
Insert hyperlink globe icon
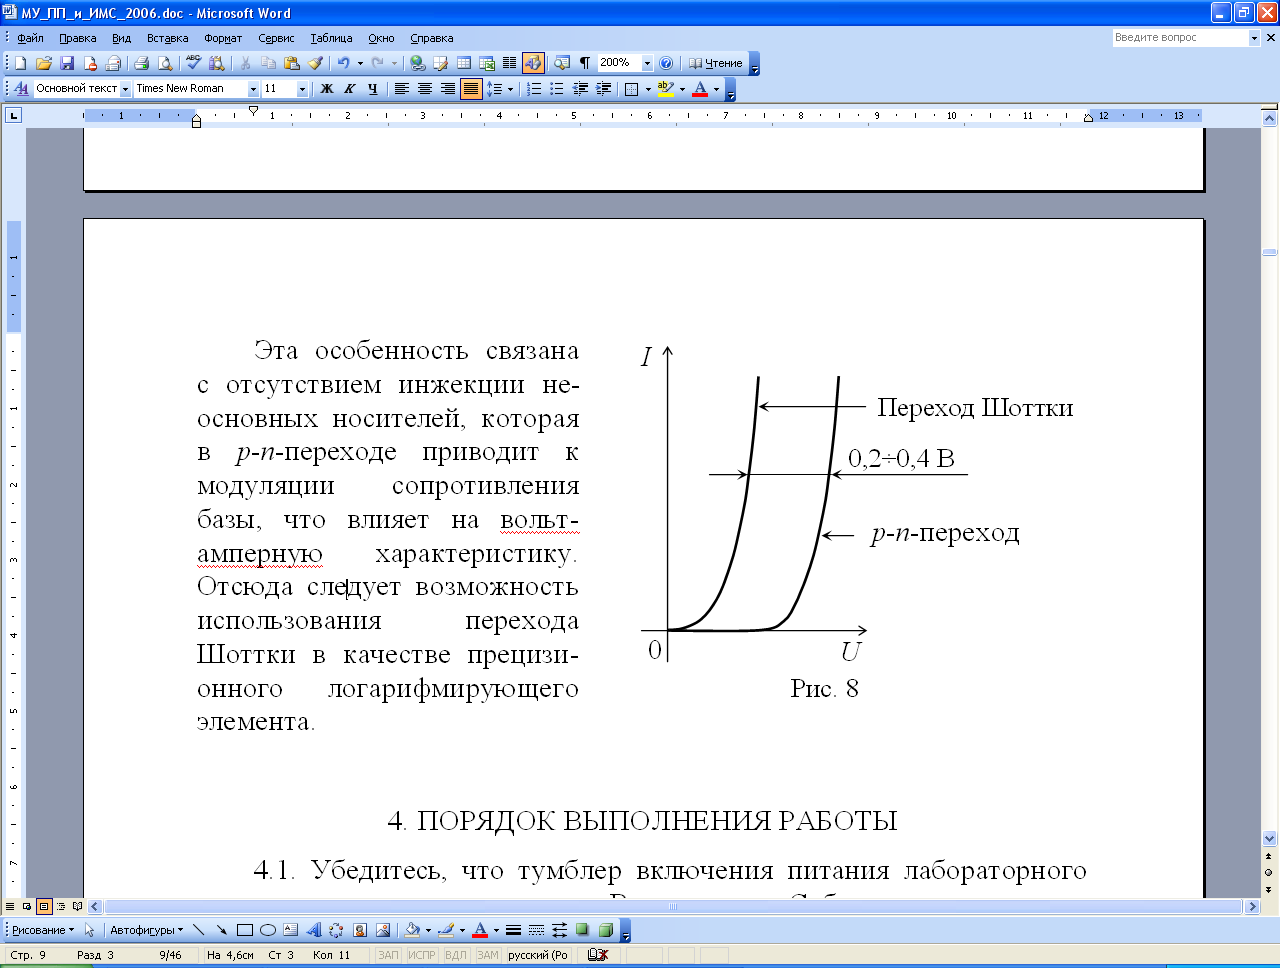[x=417, y=63]
